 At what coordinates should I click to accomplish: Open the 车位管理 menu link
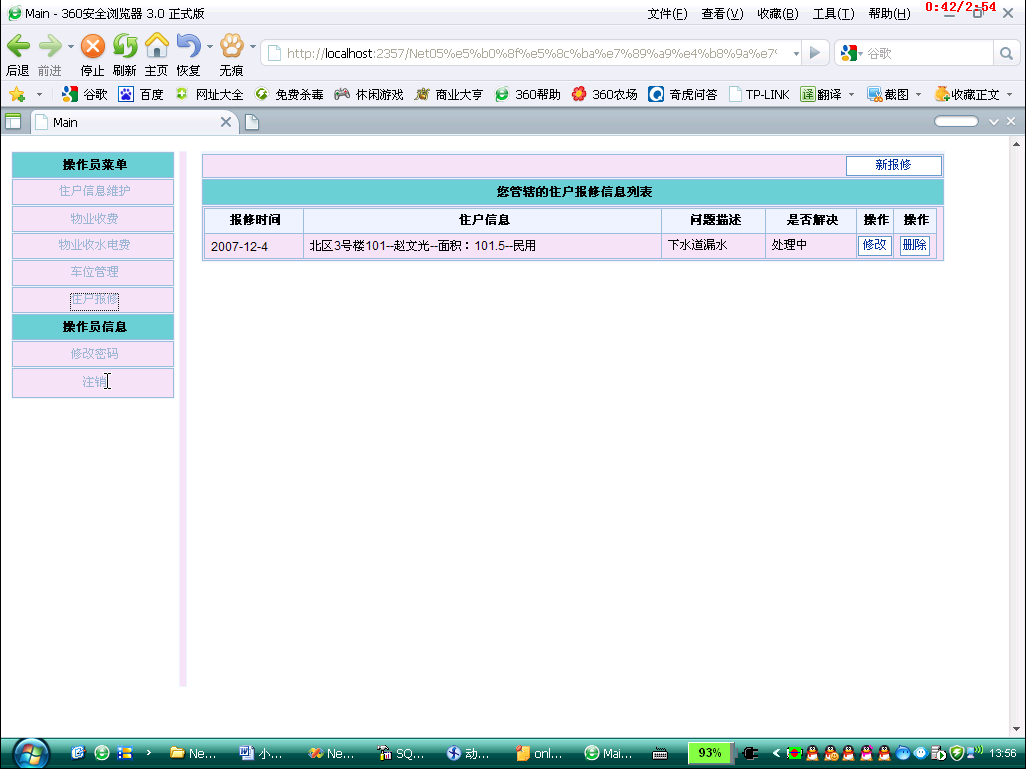click(94, 272)
